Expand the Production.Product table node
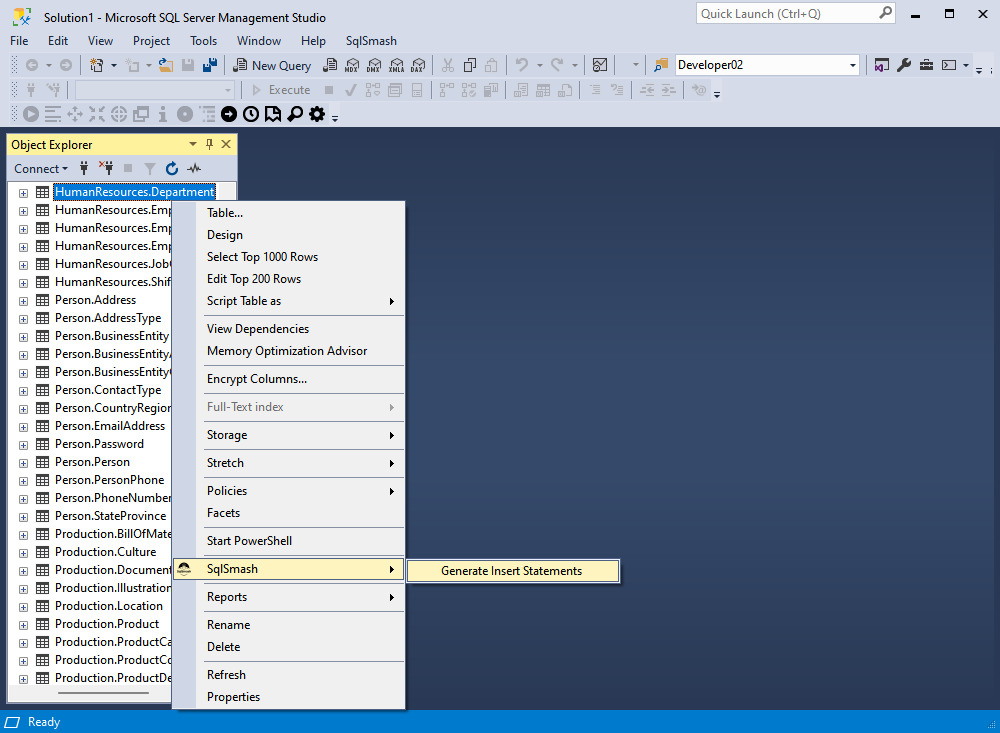The height and width of the screenshot is (733, 1000). [x=24, y=625]
